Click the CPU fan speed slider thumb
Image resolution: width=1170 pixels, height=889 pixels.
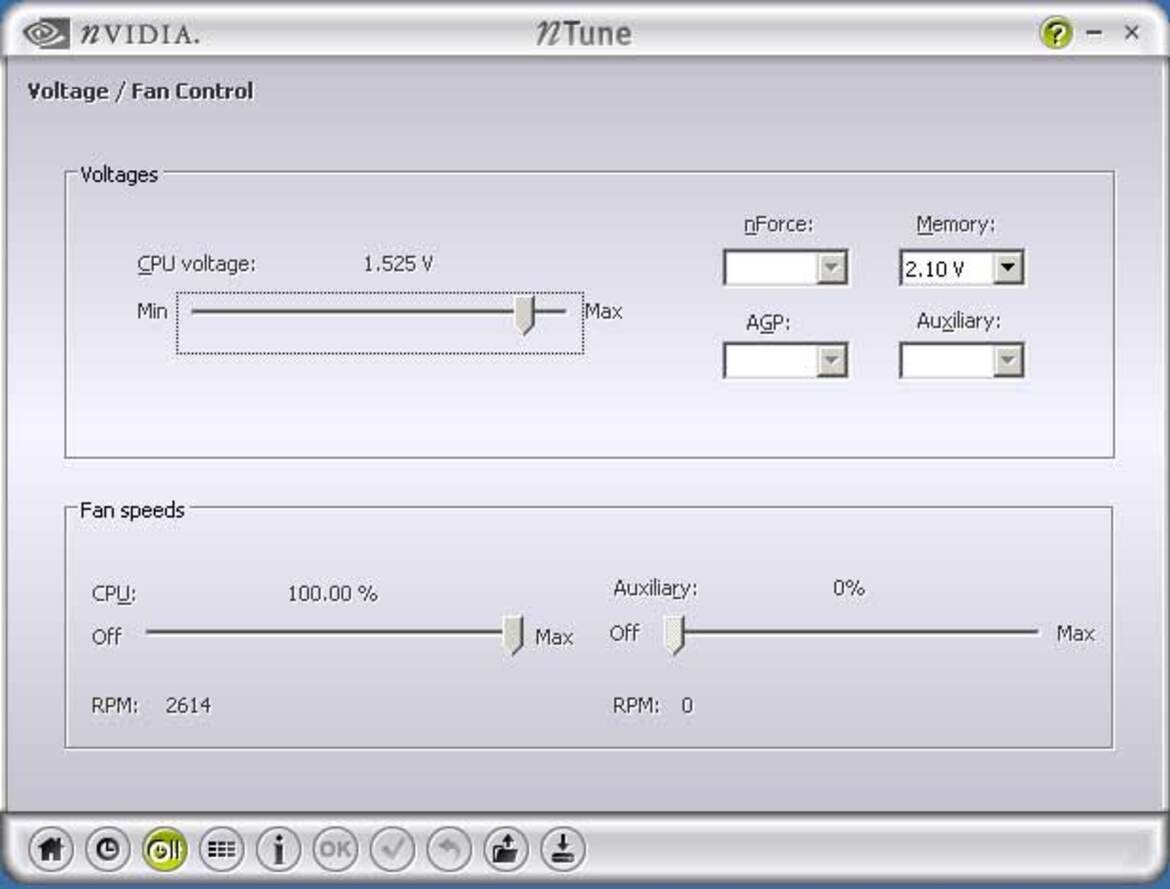tap(513, 635)
